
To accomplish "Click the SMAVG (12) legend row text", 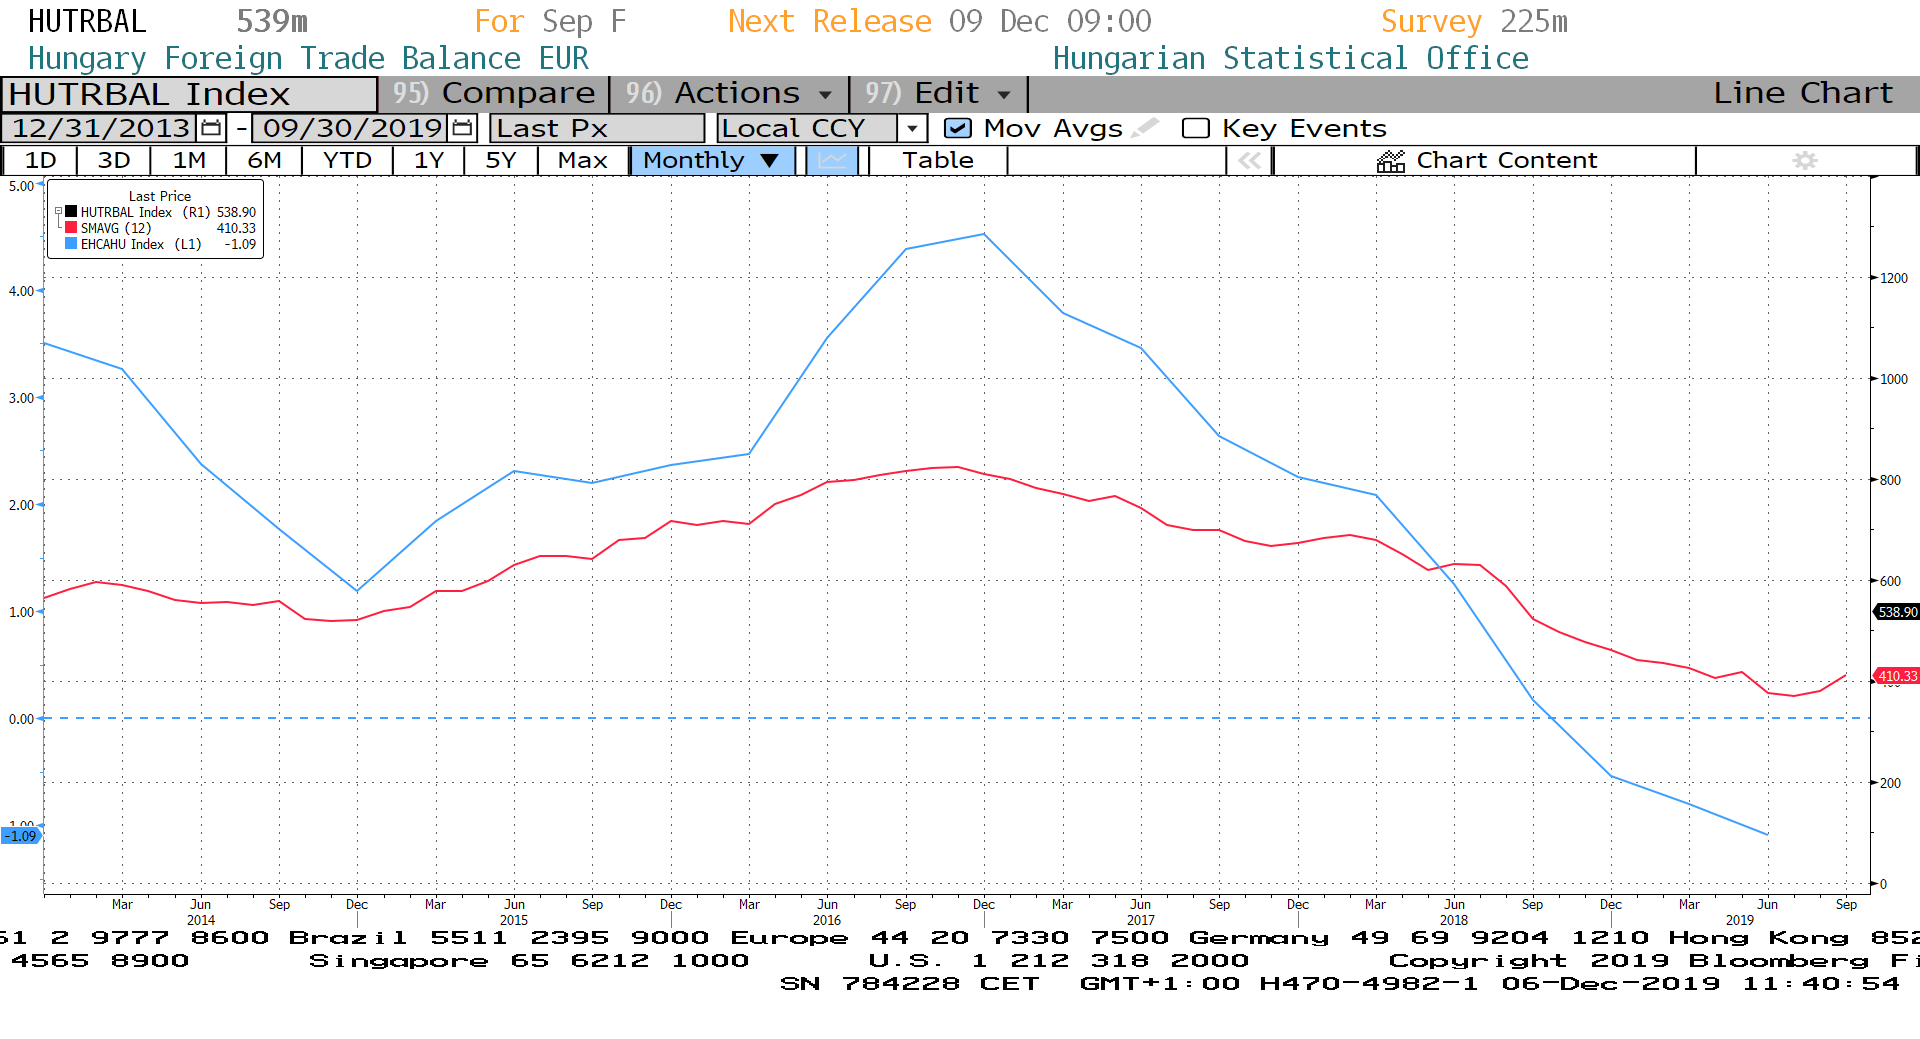I will (116, 228).
